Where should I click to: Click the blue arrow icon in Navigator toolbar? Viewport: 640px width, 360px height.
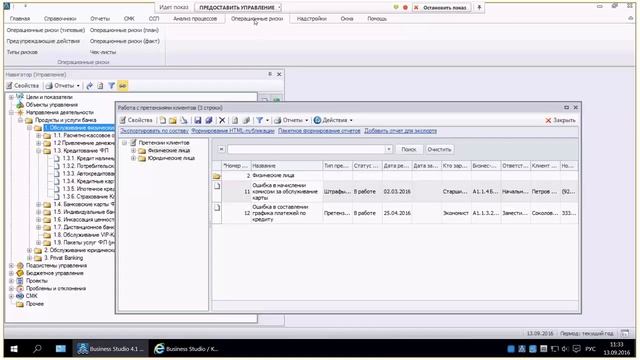pyautogui.click(x=89, y=86)
